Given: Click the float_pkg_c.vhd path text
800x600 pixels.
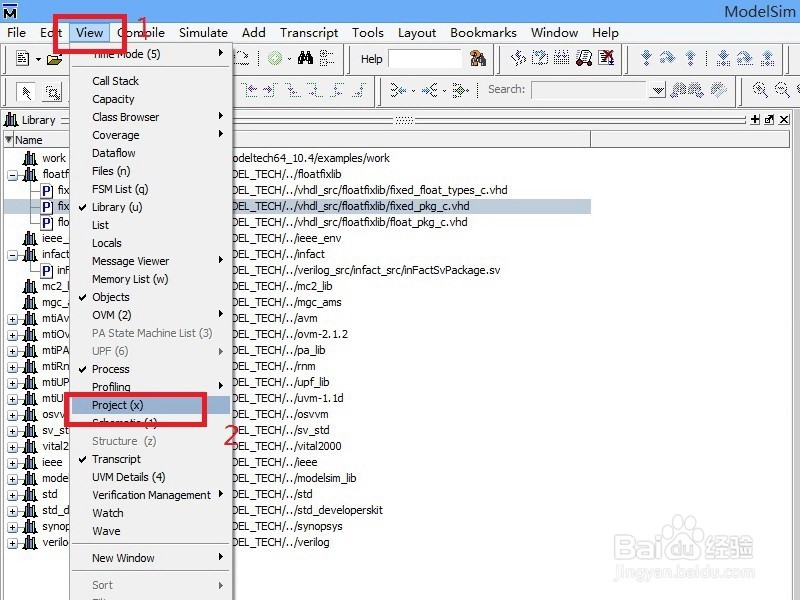Looking at the screenshot, I should 350,222.
